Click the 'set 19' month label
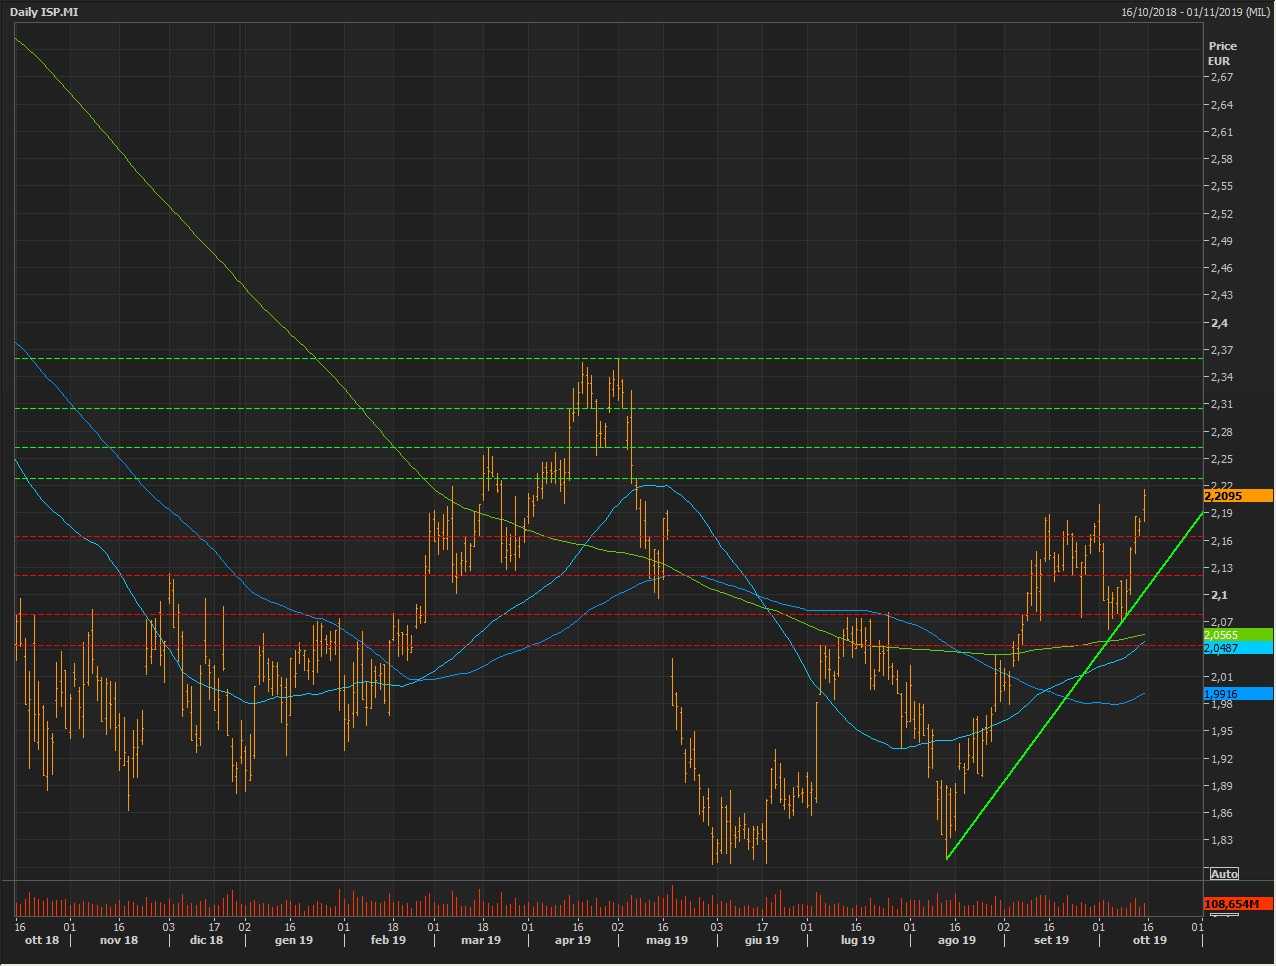Image resolution: width=1276 pixels, height=966 pixels. pos(1051,940)
